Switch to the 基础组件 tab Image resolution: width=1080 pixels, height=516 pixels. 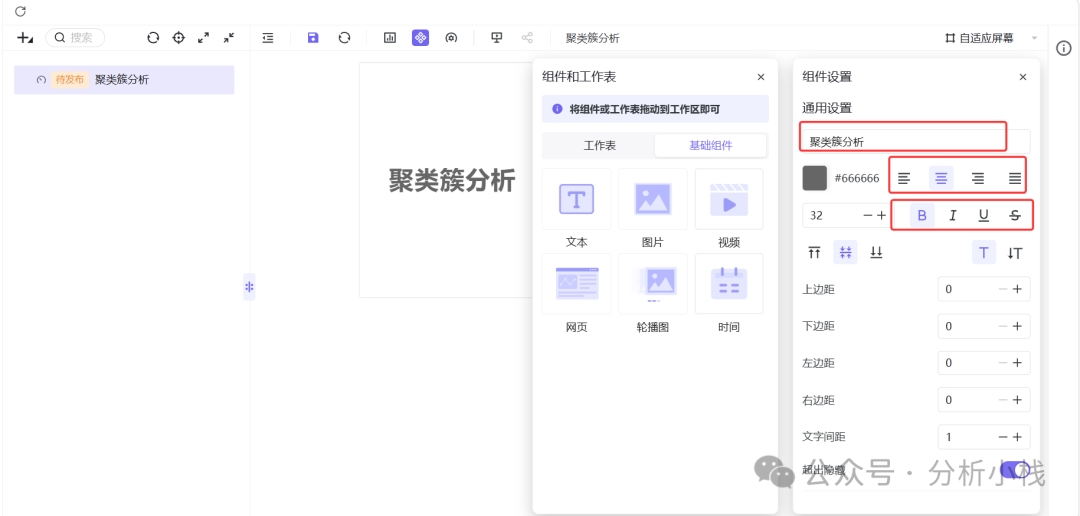point(711,145)
